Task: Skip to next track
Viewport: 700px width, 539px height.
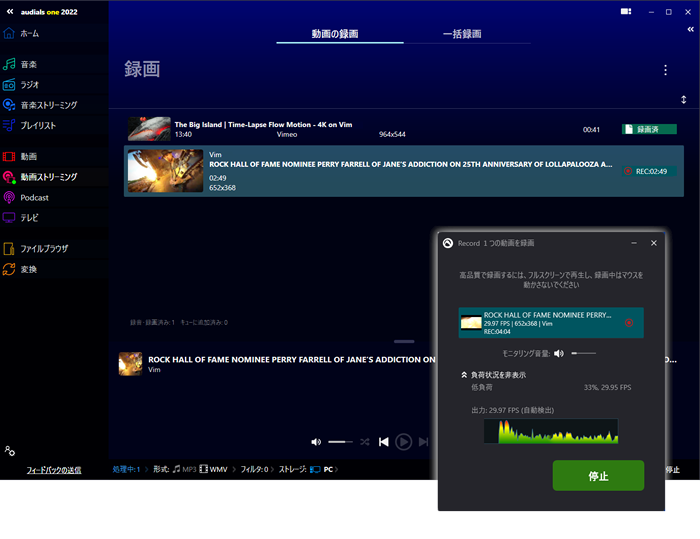Action: (x=423, y=442)
